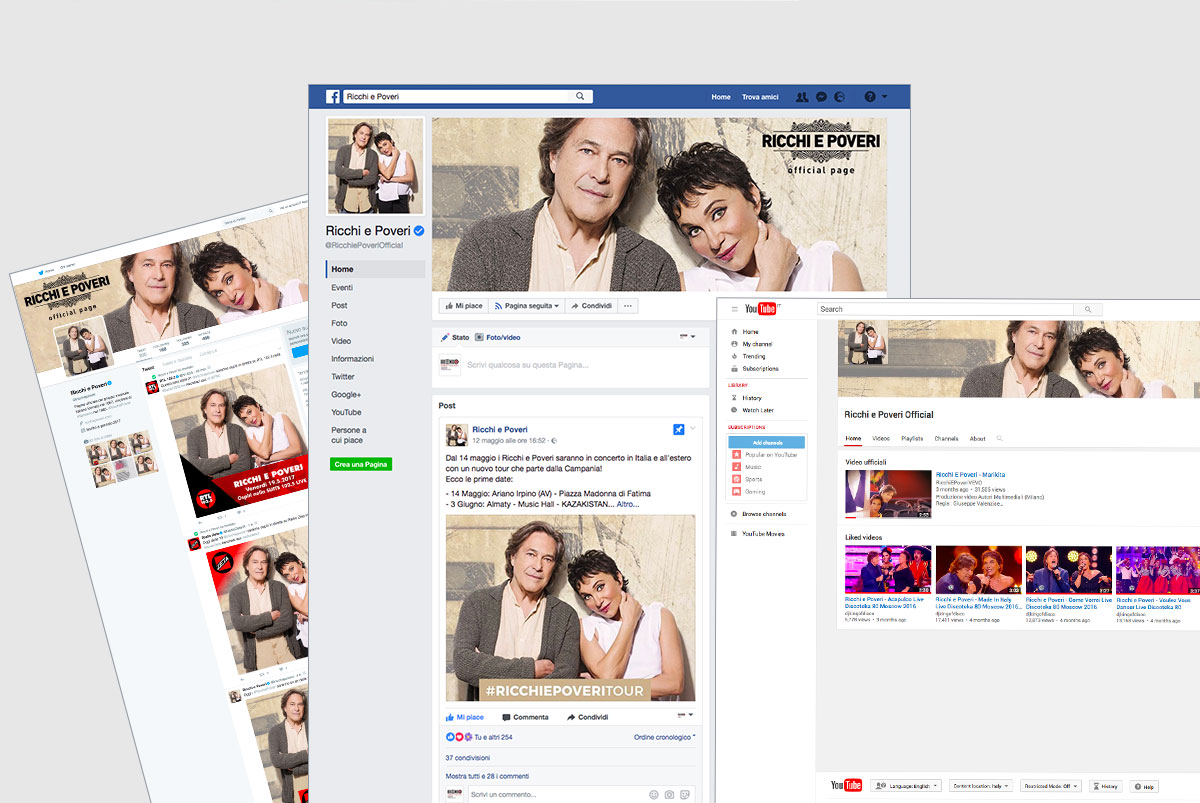The width and height of the screenshot is (1200, 803).
Task: Click the emoji icon in comment box
Action: tap(654, 794)
